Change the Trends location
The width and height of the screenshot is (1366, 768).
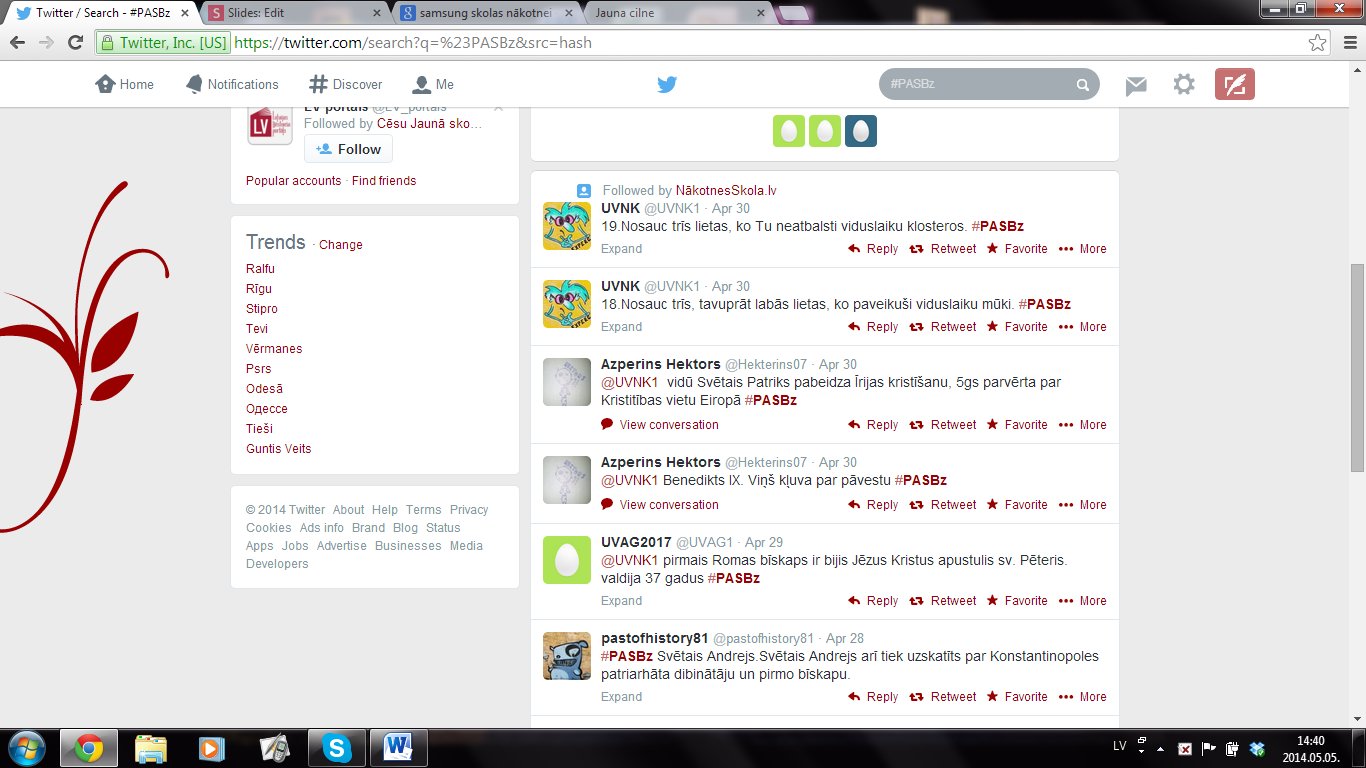coord(341,245)
